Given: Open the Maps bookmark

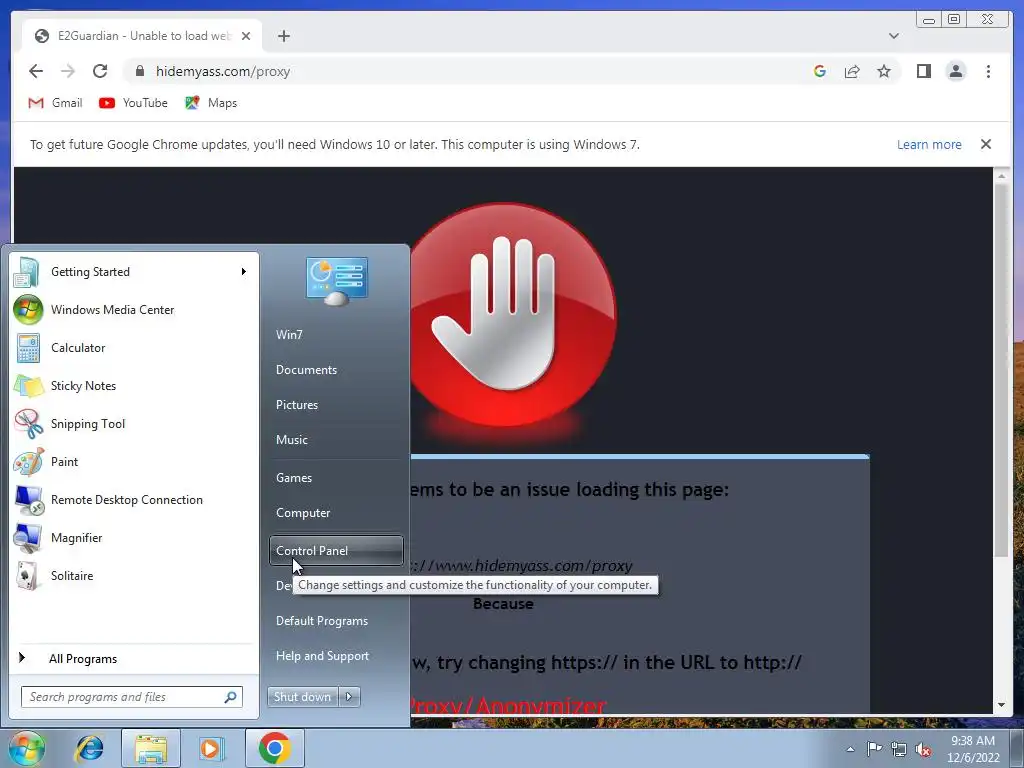Looking at the screenshot, I should pyautogui.click(x=211, y=103).
